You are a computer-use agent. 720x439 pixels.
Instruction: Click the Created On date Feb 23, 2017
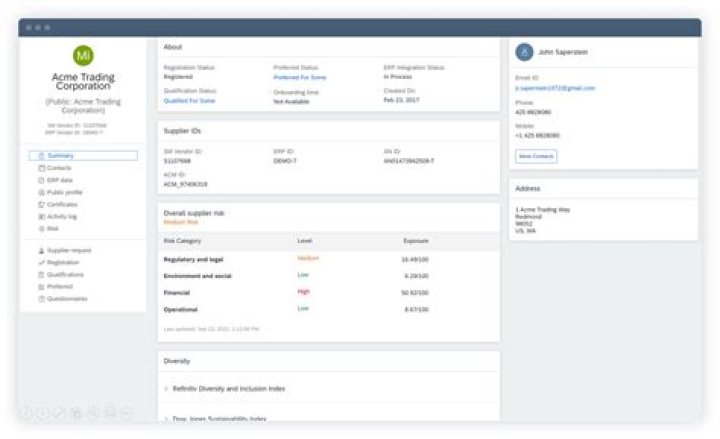(401, 100)
